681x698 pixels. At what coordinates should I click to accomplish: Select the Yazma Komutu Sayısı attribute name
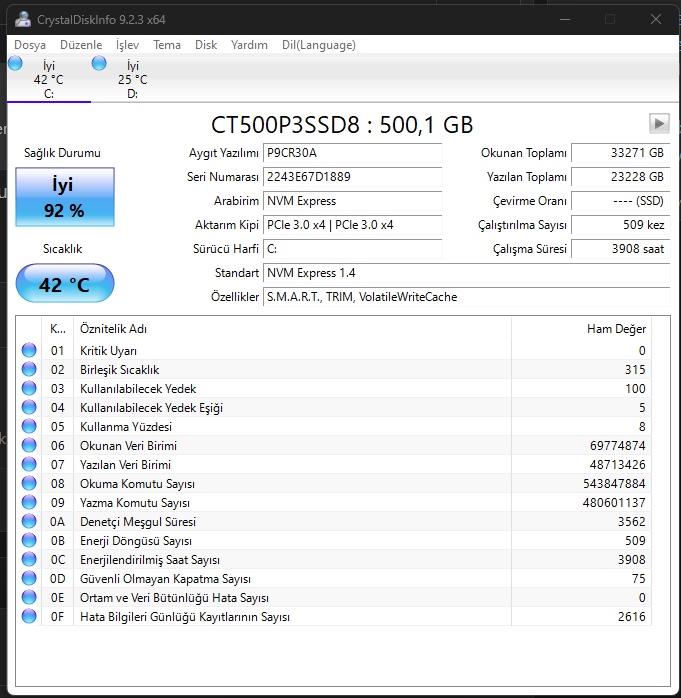134,503
